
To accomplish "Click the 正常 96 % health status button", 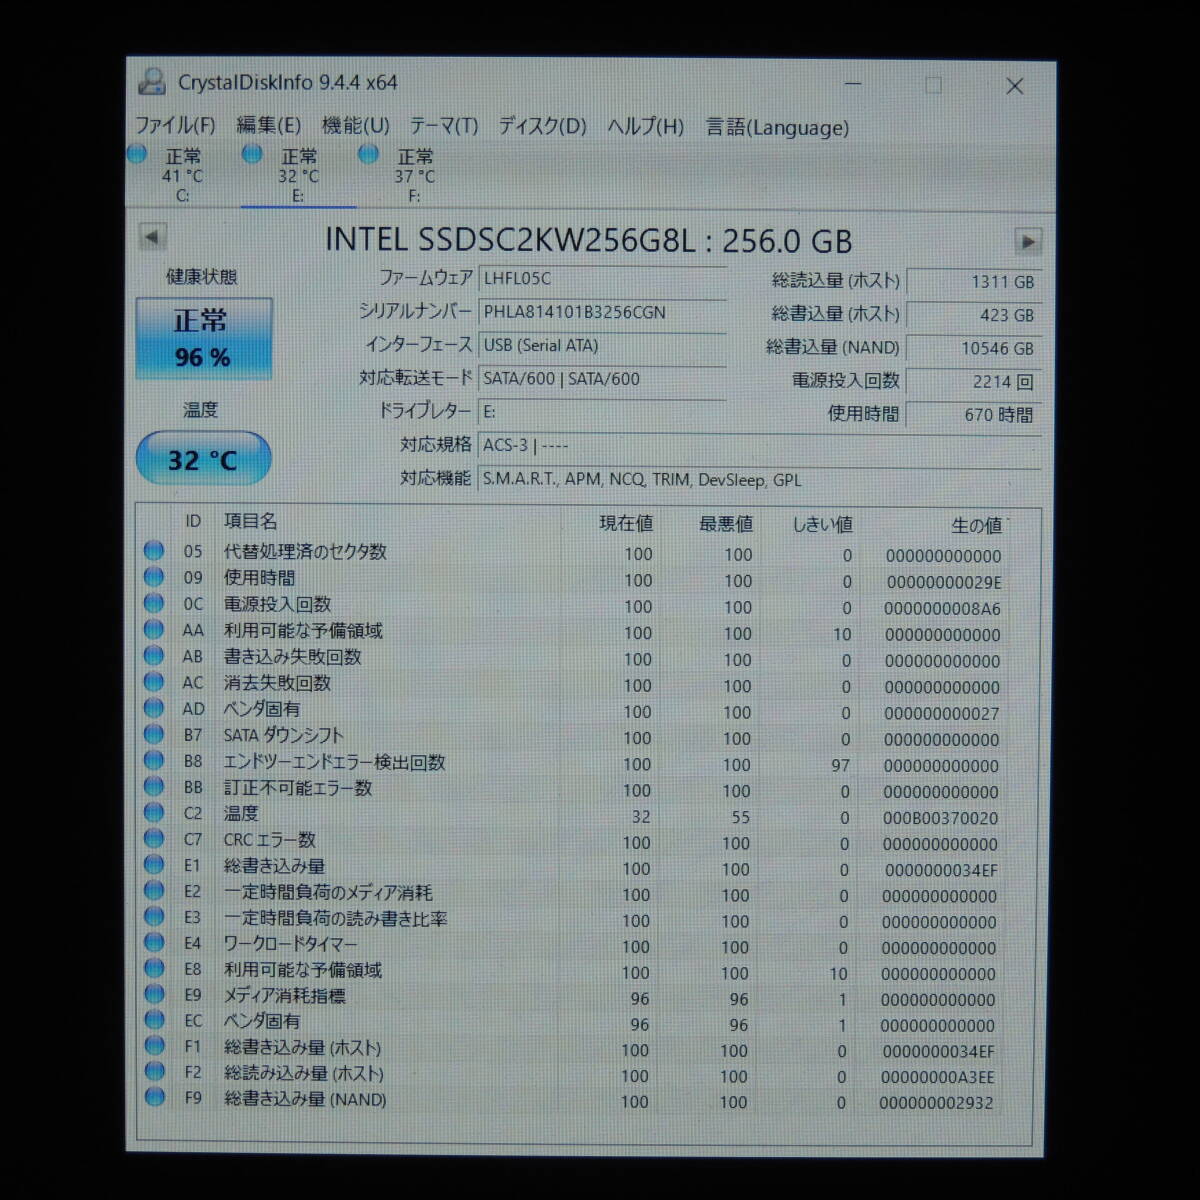I will [203, 339].
